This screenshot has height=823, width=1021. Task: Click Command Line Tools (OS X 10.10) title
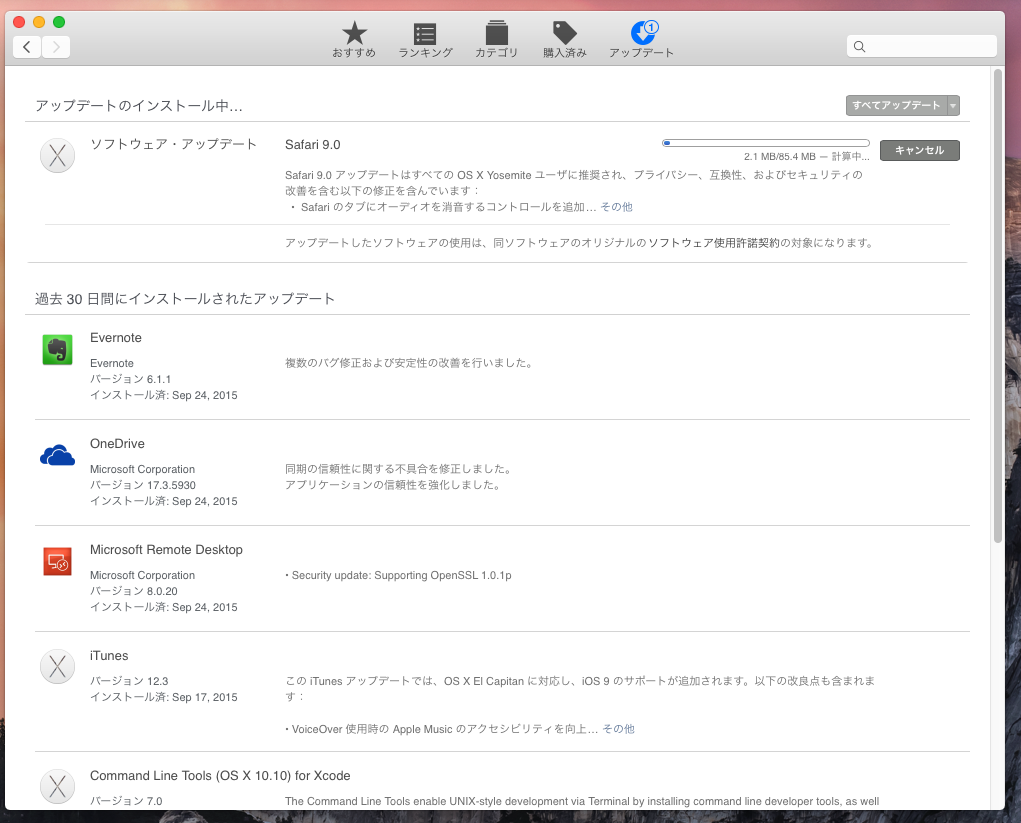pos(220,776)
